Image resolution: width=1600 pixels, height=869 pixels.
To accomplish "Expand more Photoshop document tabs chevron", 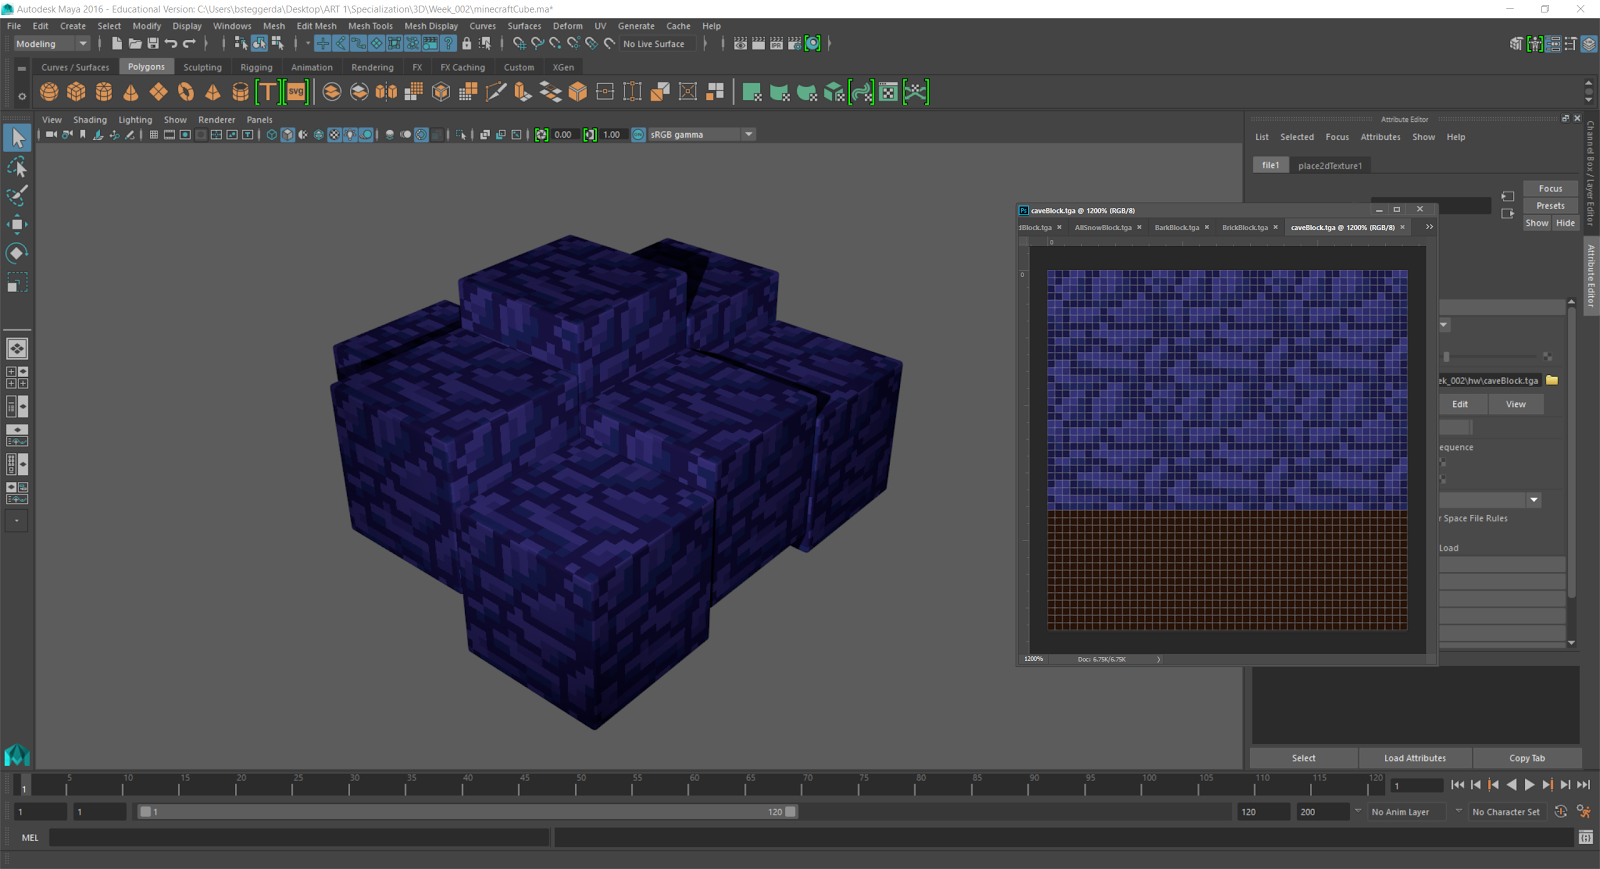I will (x=1429, y=227).
